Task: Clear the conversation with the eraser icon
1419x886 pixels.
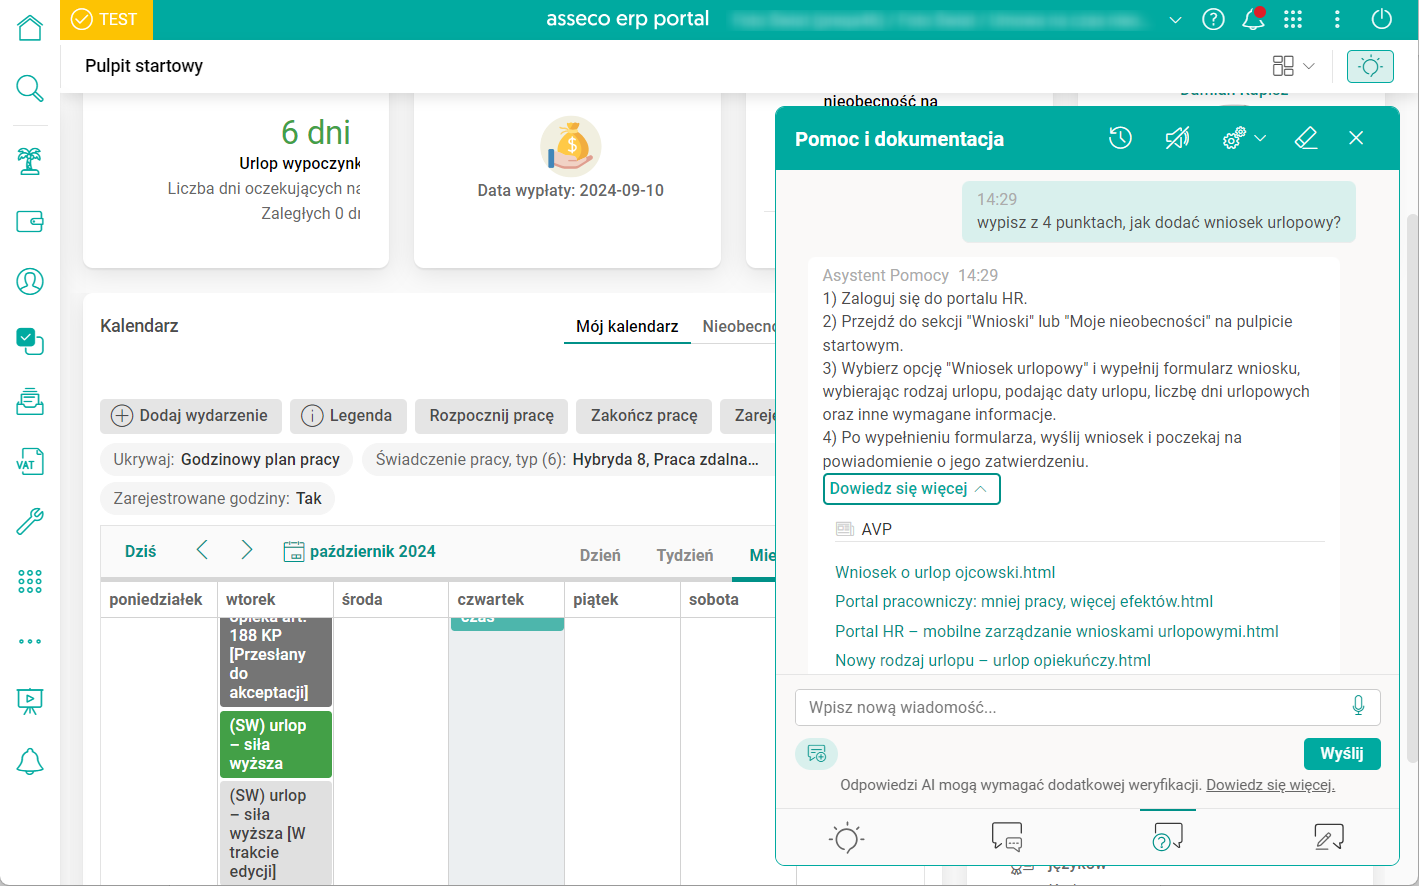Action: (x=1306, y=138)
